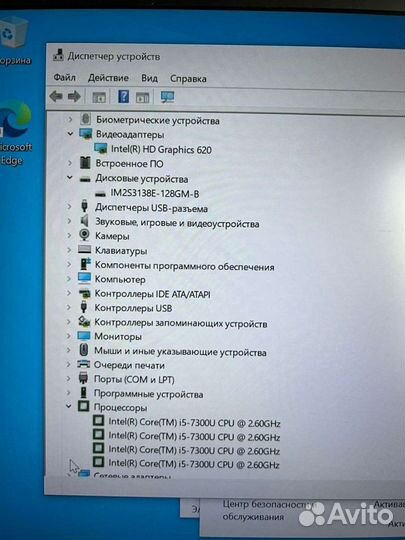Click the IM2S3138E-128GM-B disk icon

[x=100, y=194]
